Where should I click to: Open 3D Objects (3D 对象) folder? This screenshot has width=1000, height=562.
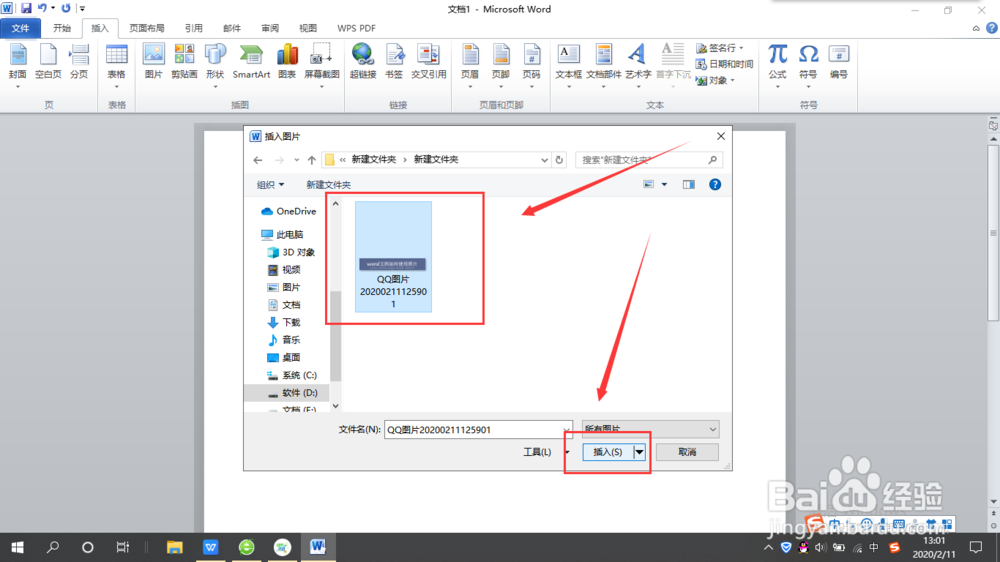[x=291, y=252]
